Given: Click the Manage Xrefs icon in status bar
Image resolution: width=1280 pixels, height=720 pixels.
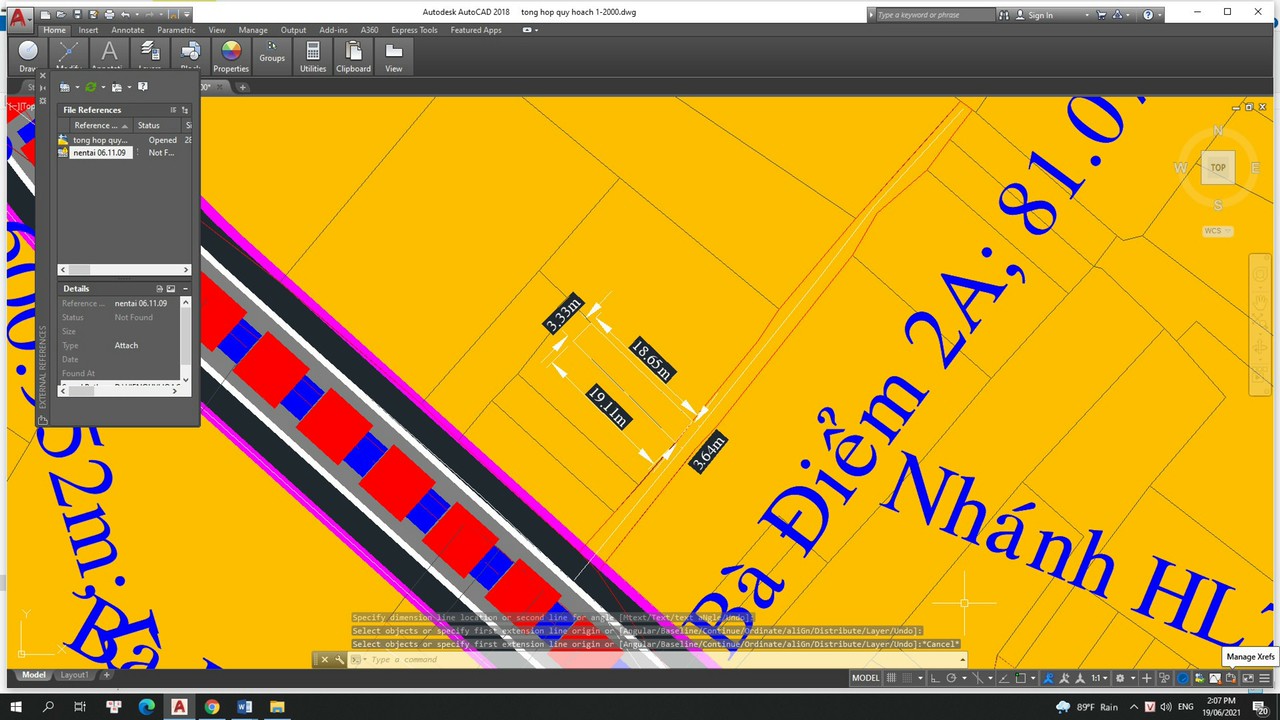Looking at the screenshot, I should [1231, 678].
